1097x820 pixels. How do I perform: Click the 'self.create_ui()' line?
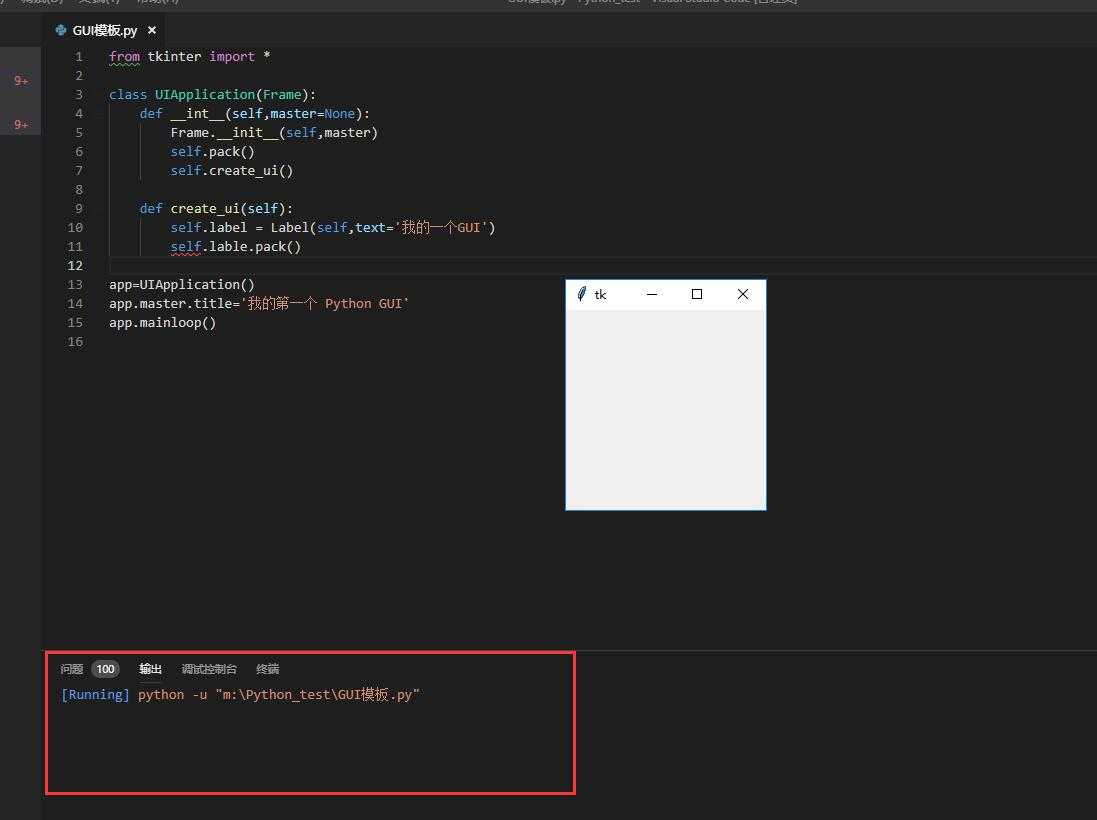click(x=232, y=171)
